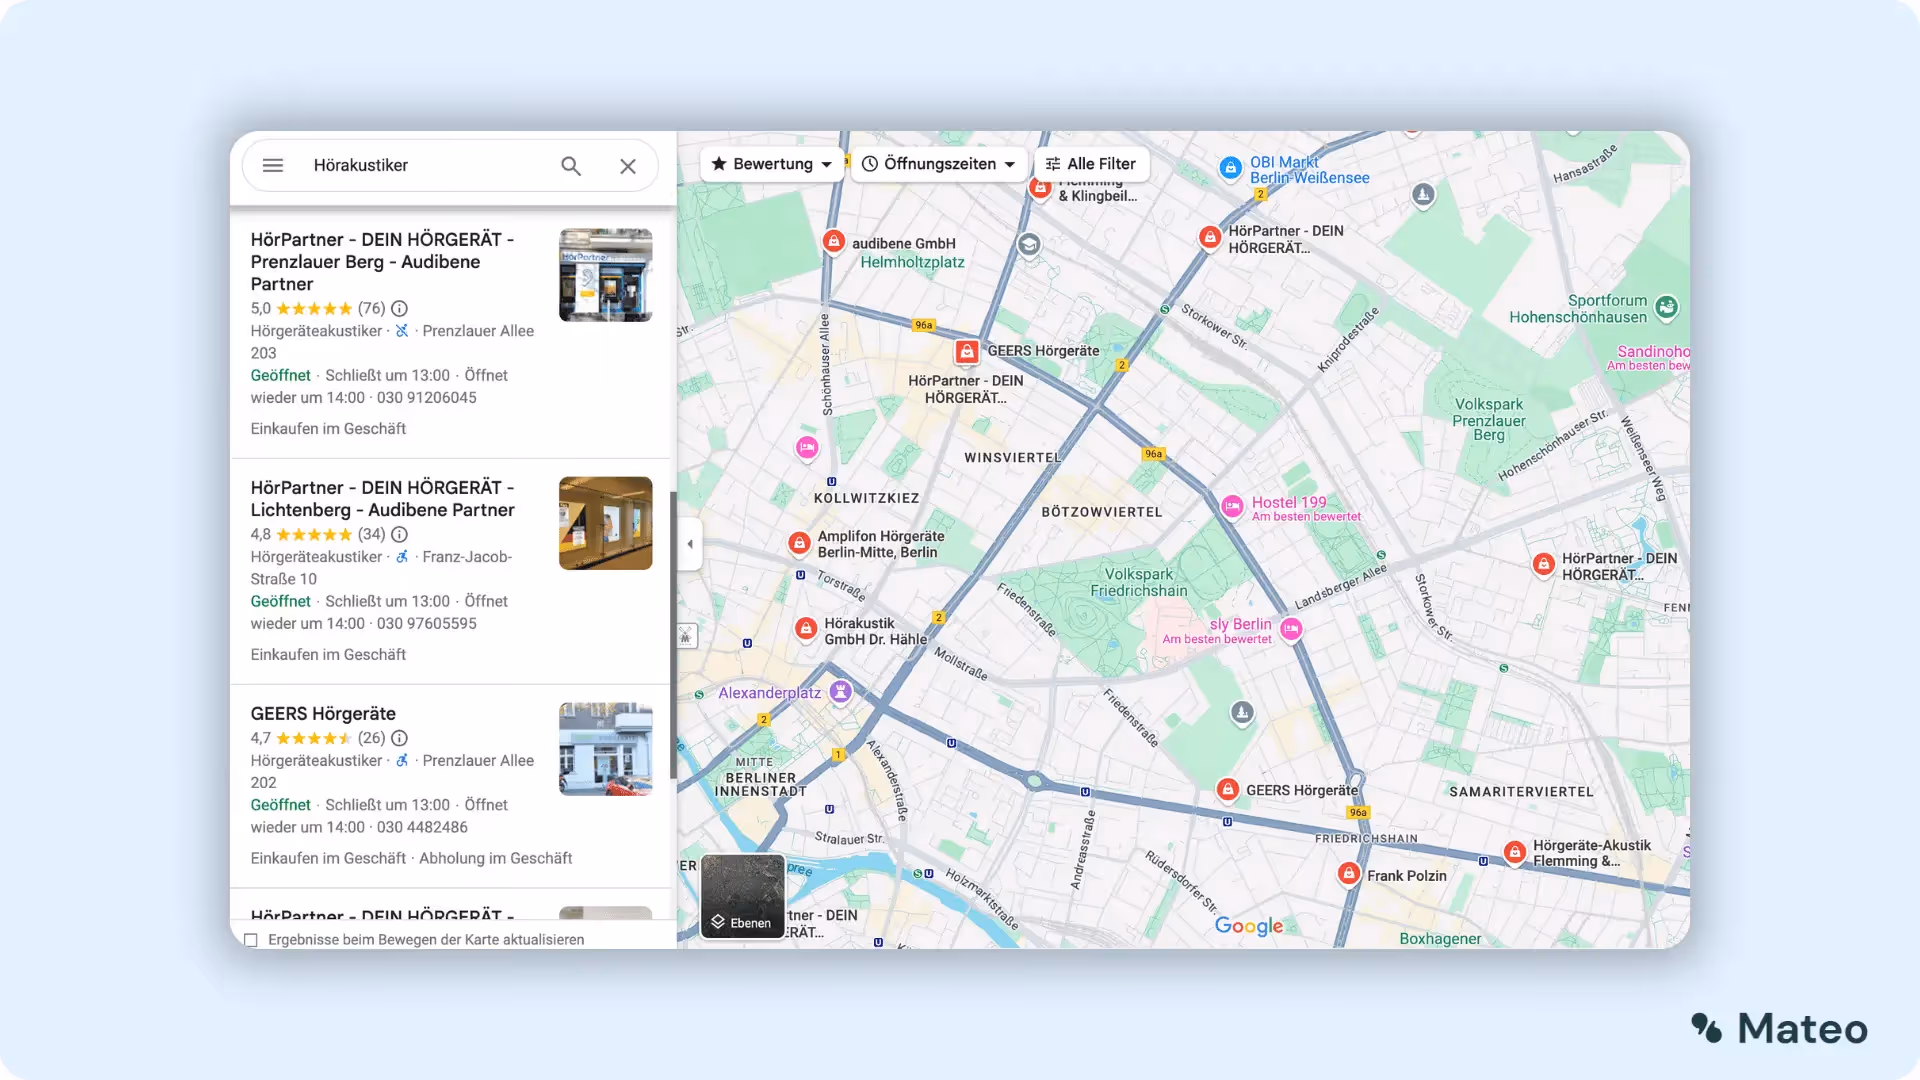
Task: Click the Amplifon Hörgeräte map pin
Action: tap(799, 543)
